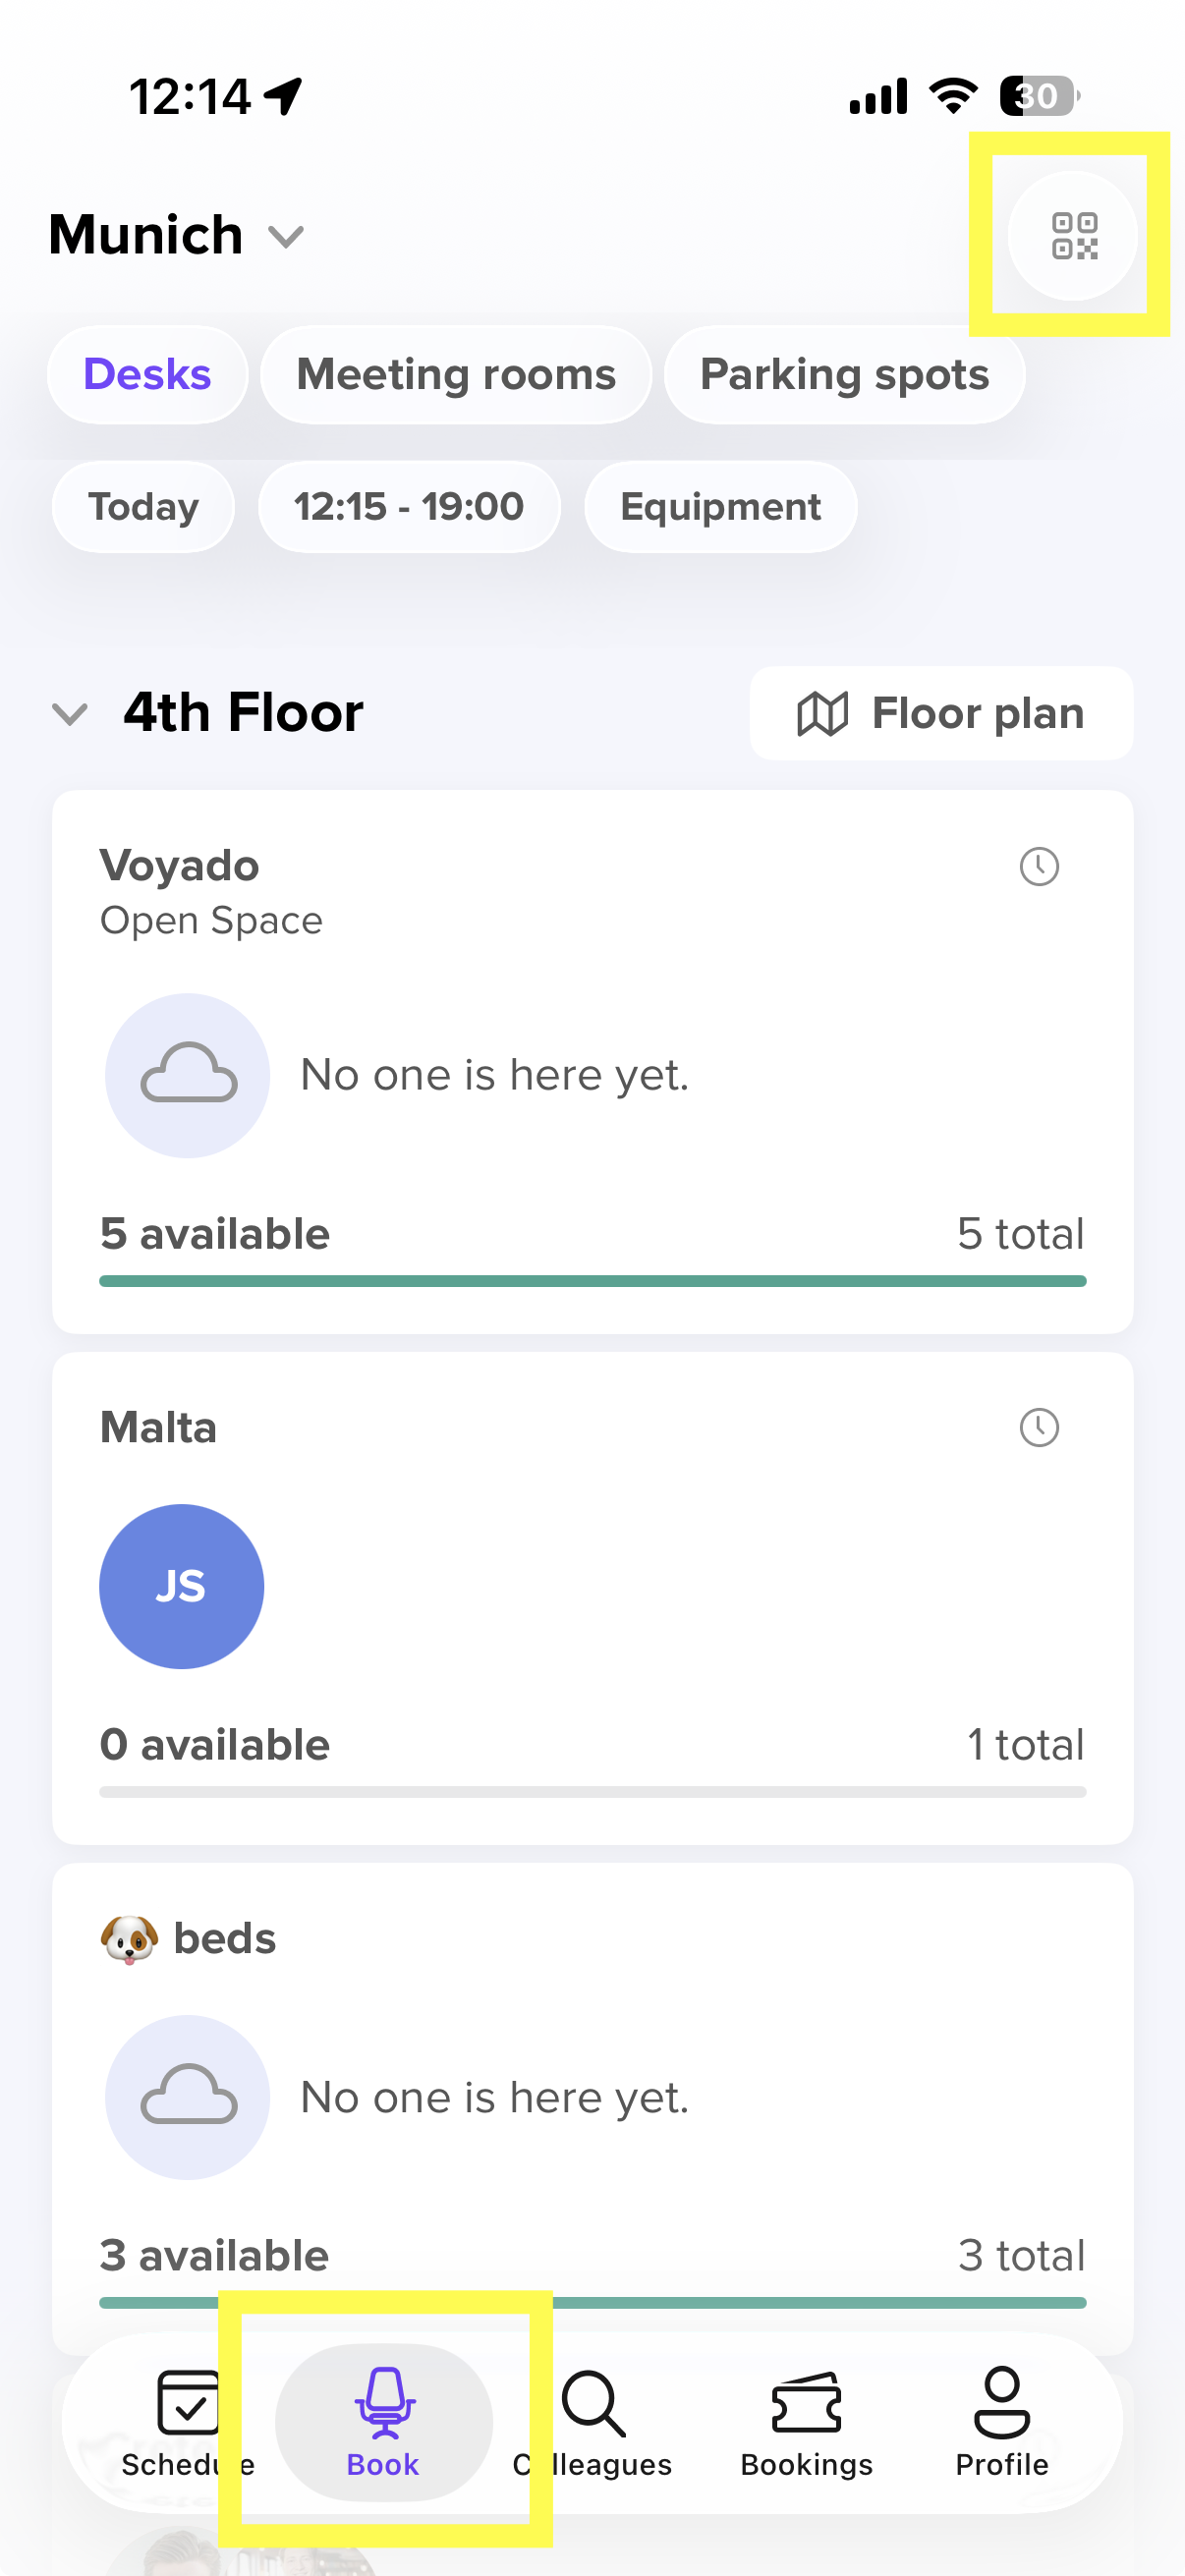Image resolution: width=1185 pixels, height=2576 pixels.
Task: Tap the clock icon on Malta card
Action: point(1039,1427)
